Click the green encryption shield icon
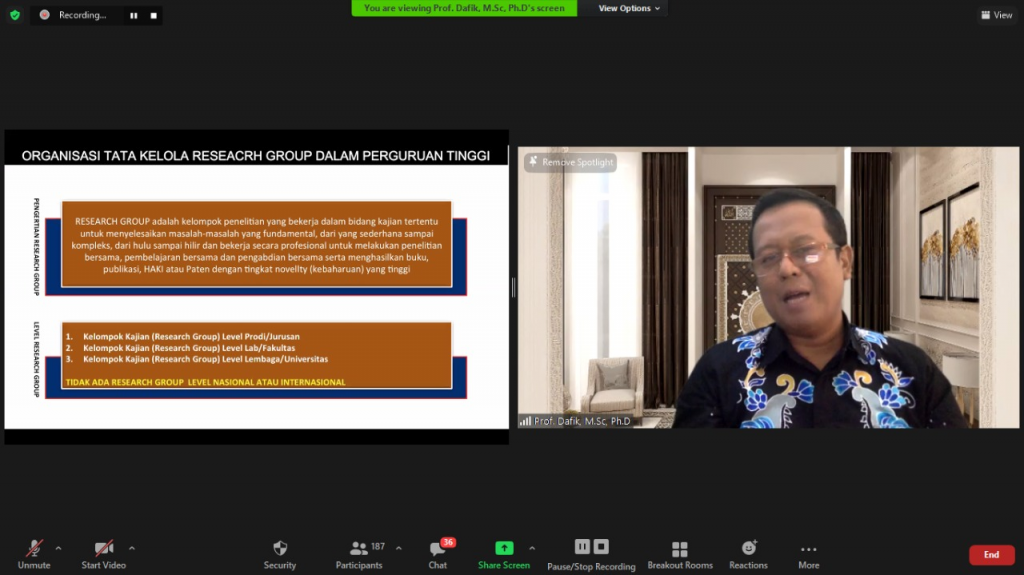Image resolution: width=1024 pixels, height=575 pixels. (15, 15)
